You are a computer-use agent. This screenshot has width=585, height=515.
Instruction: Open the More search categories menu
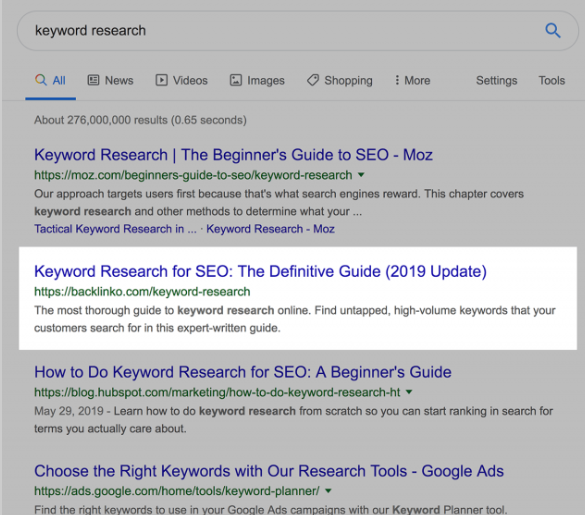[x=412, y=80]
